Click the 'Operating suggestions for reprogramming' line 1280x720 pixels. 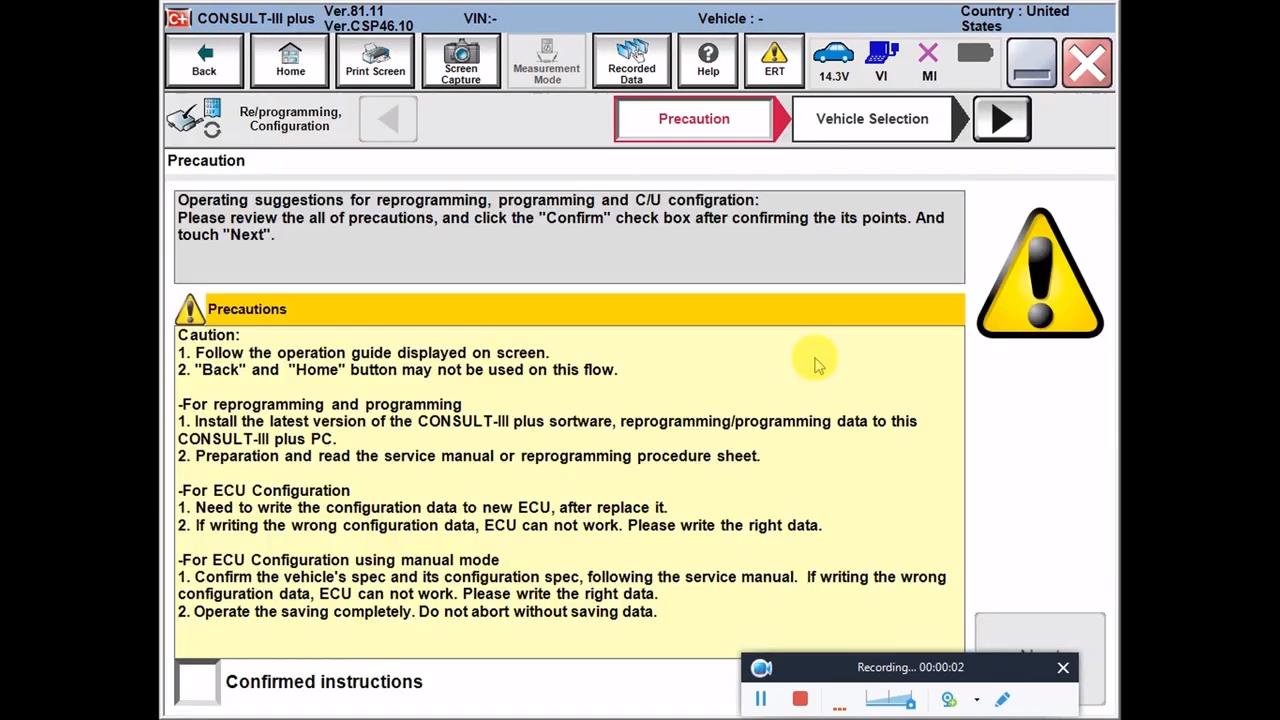[x=468, y=200]
